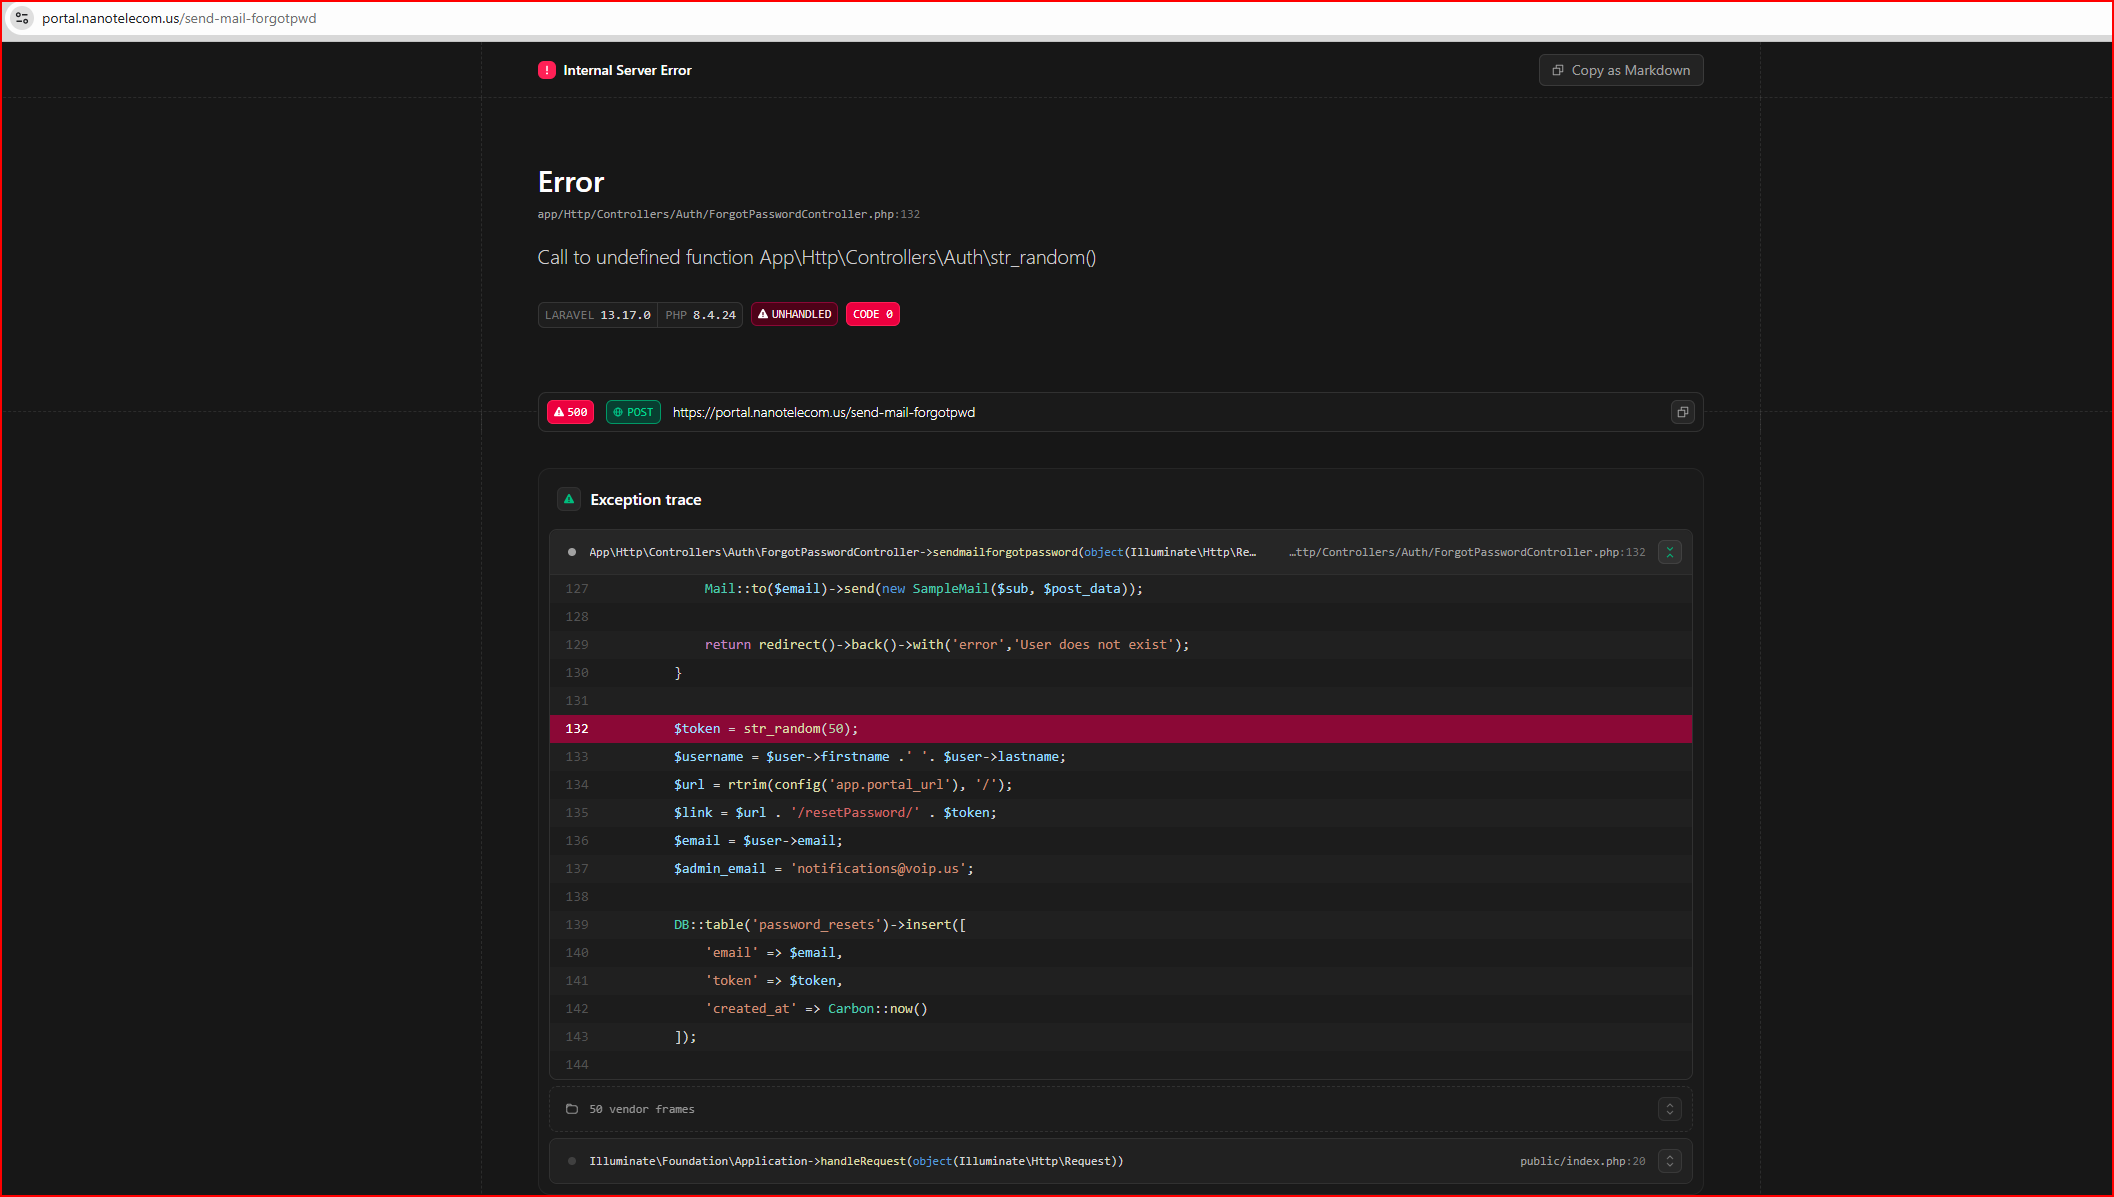Screen dimensions: 2114x1197
Task: Click folder icon beside vendor frames
Action: (572, 1109)
